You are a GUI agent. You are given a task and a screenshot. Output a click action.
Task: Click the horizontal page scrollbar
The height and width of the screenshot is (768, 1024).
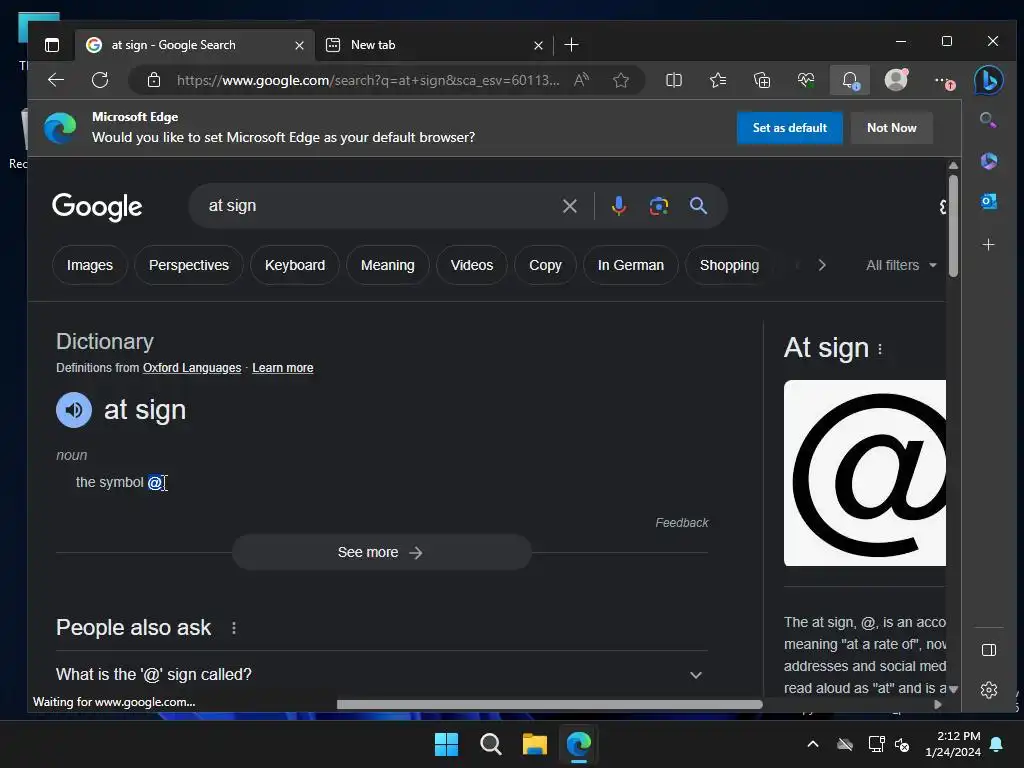click(549, 705)
